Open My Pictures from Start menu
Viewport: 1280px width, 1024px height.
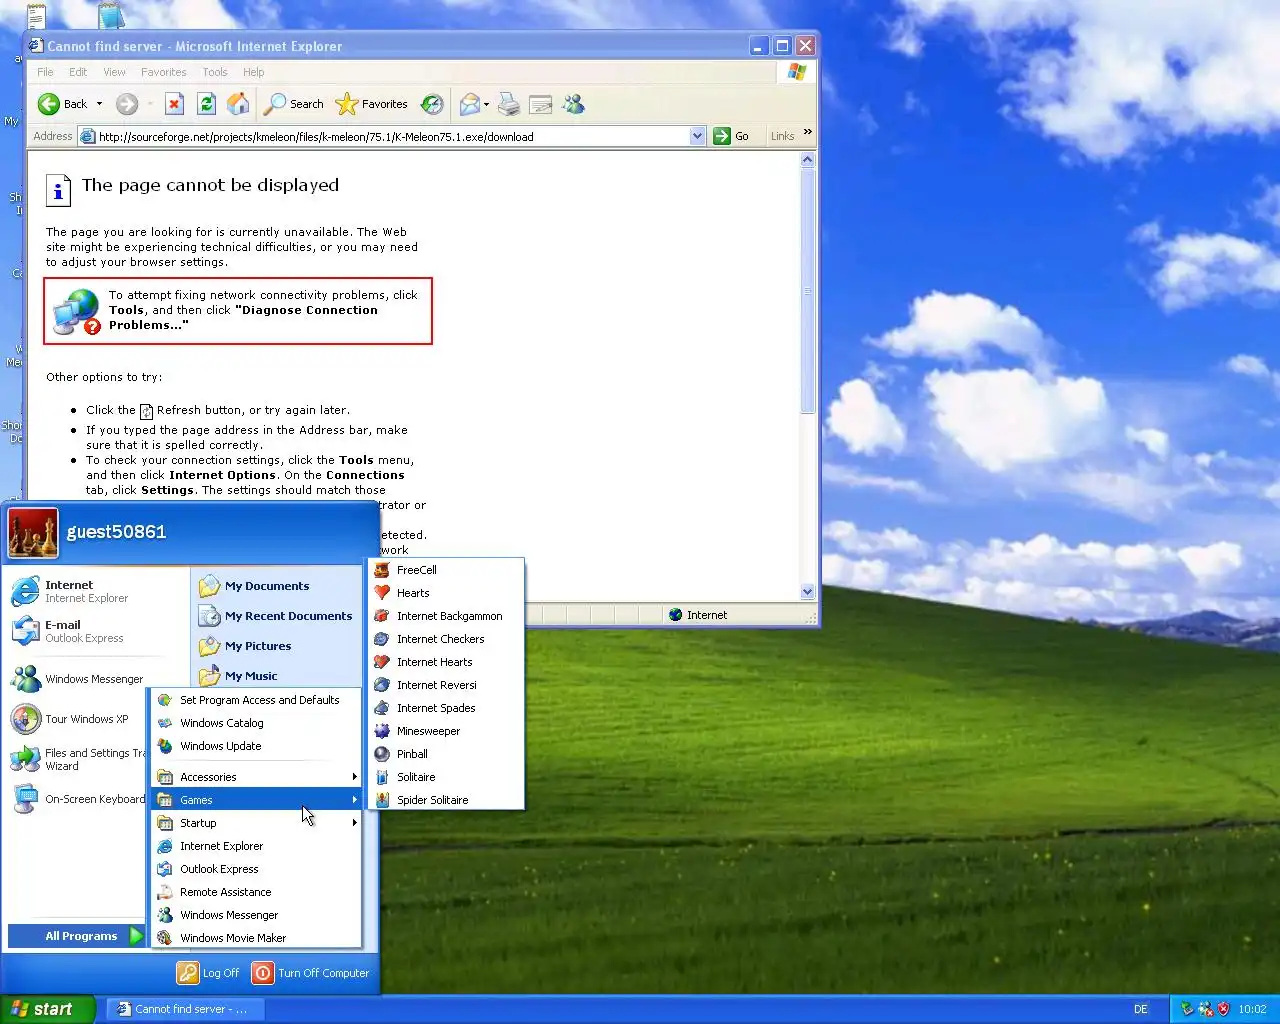[245, 646]
